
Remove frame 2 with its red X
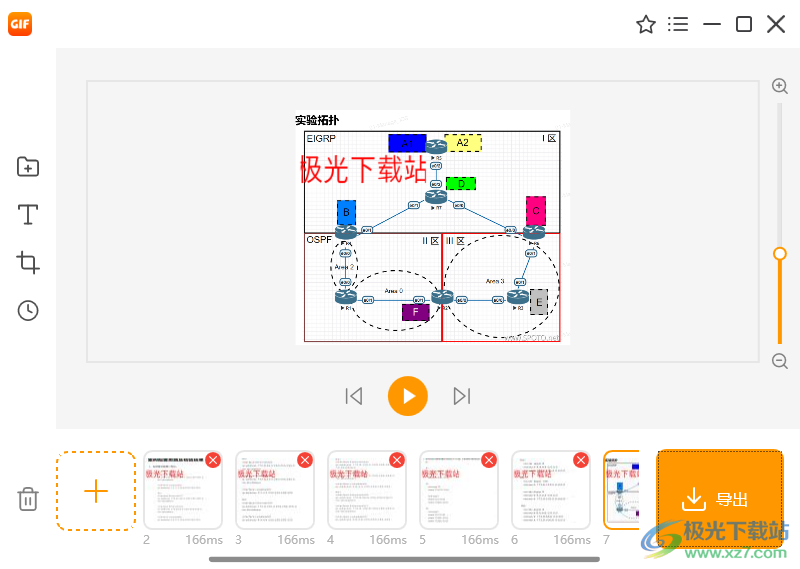pos(213,460)
